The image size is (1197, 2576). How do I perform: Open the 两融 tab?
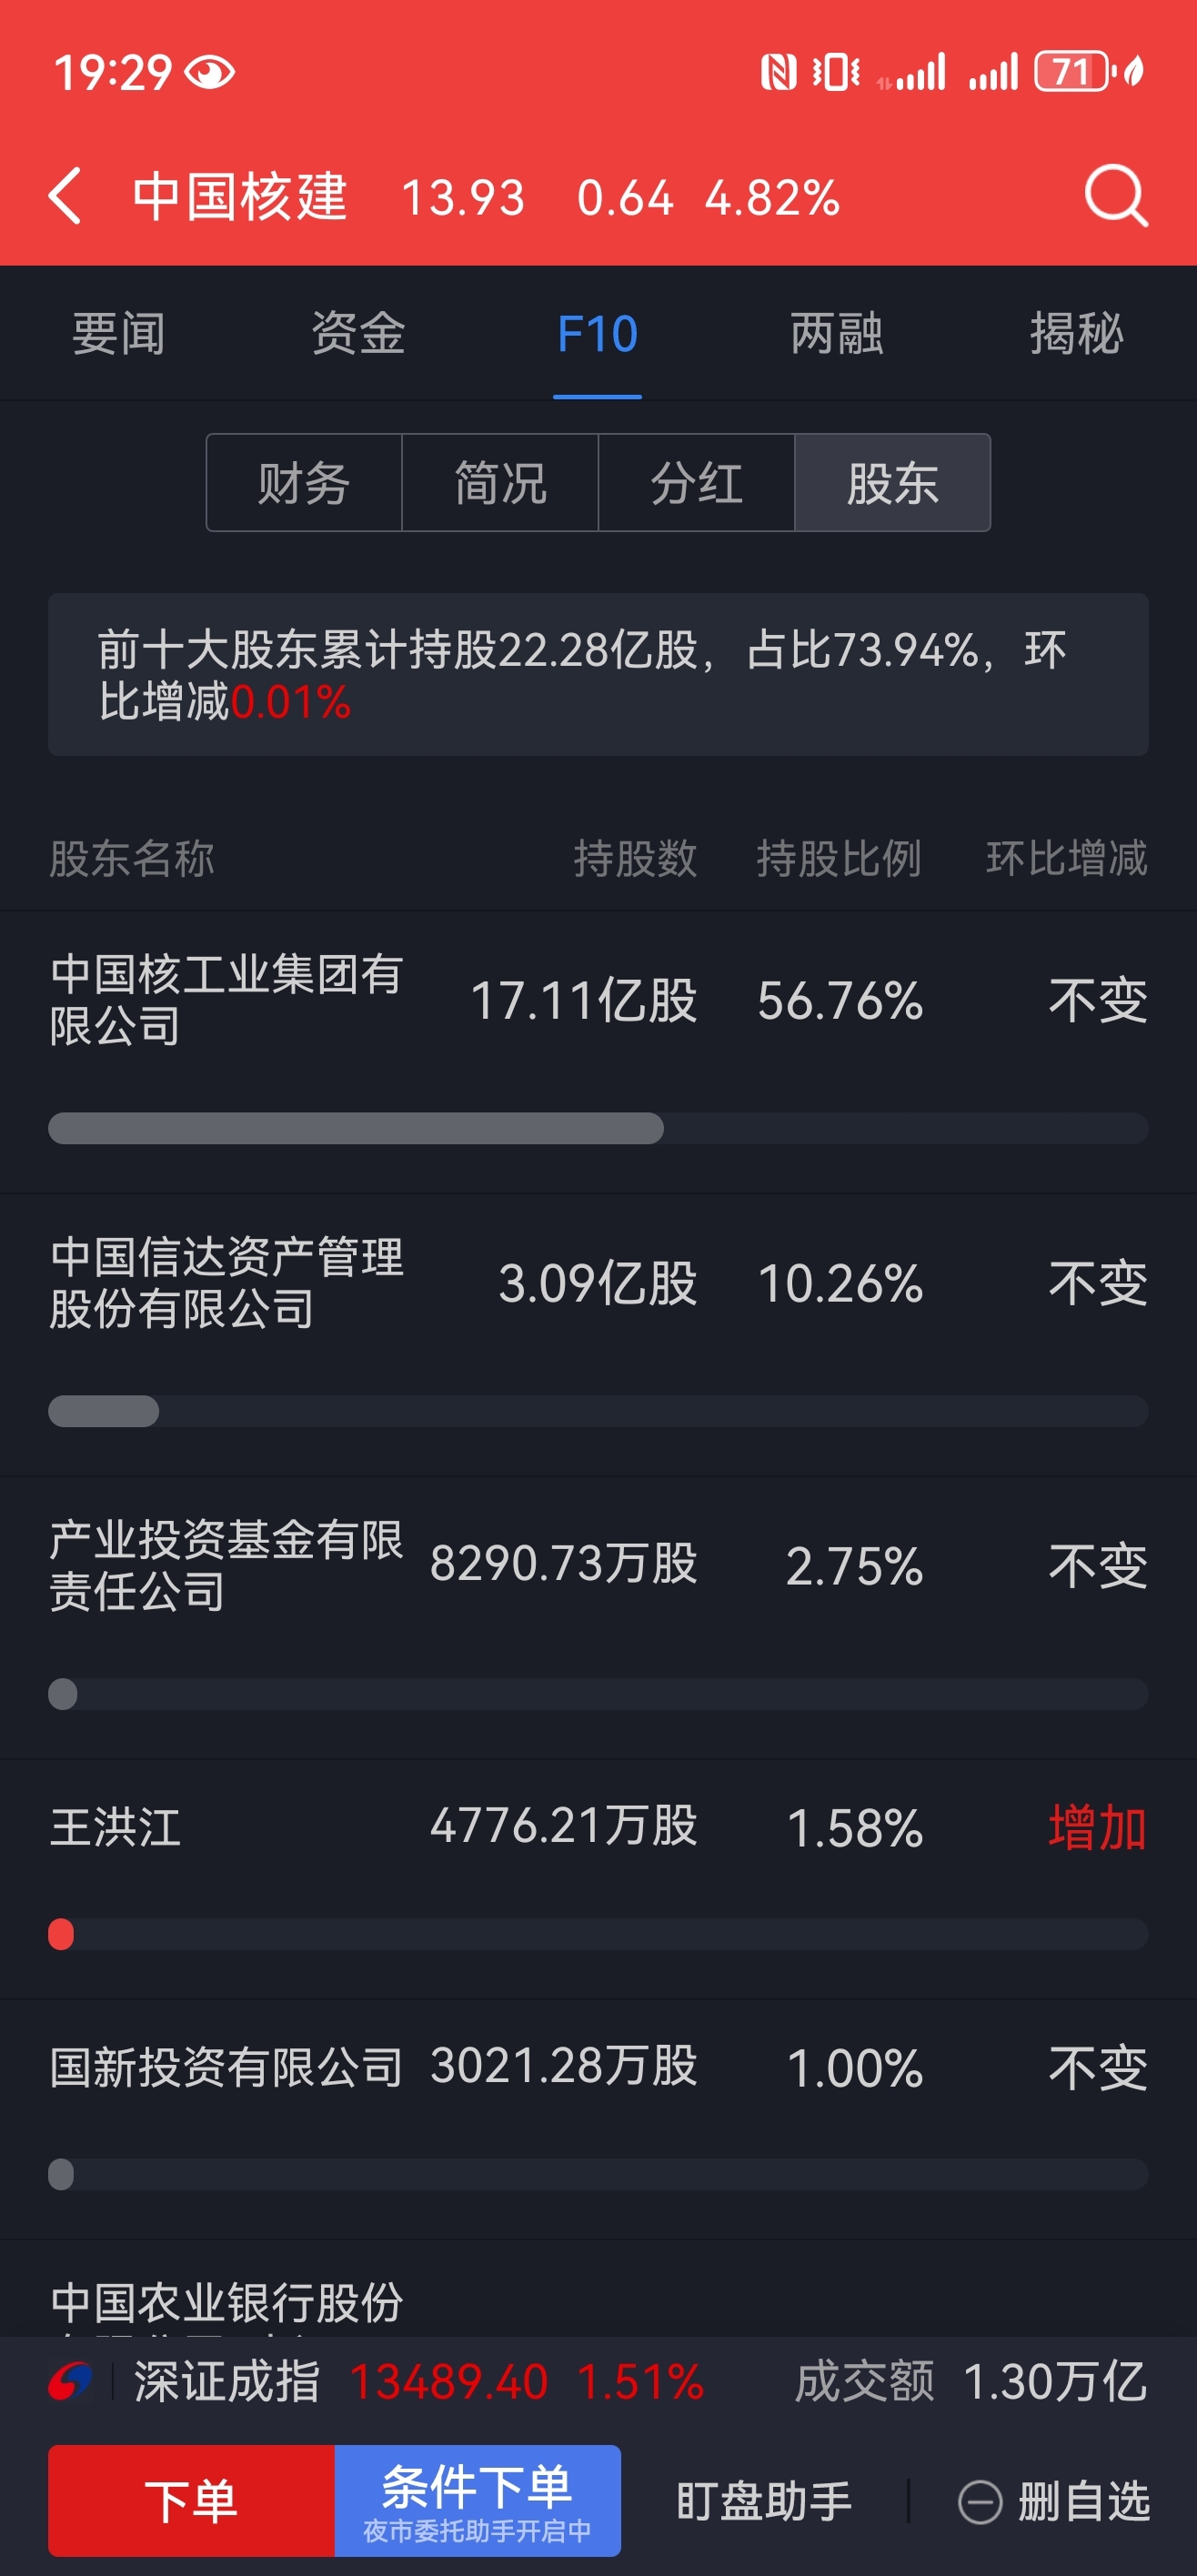[x=837, y=333]
